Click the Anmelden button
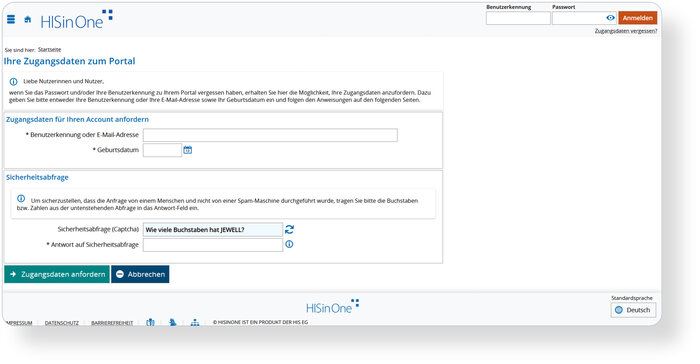This screenshot has height=364, width=700. [638, 18]
